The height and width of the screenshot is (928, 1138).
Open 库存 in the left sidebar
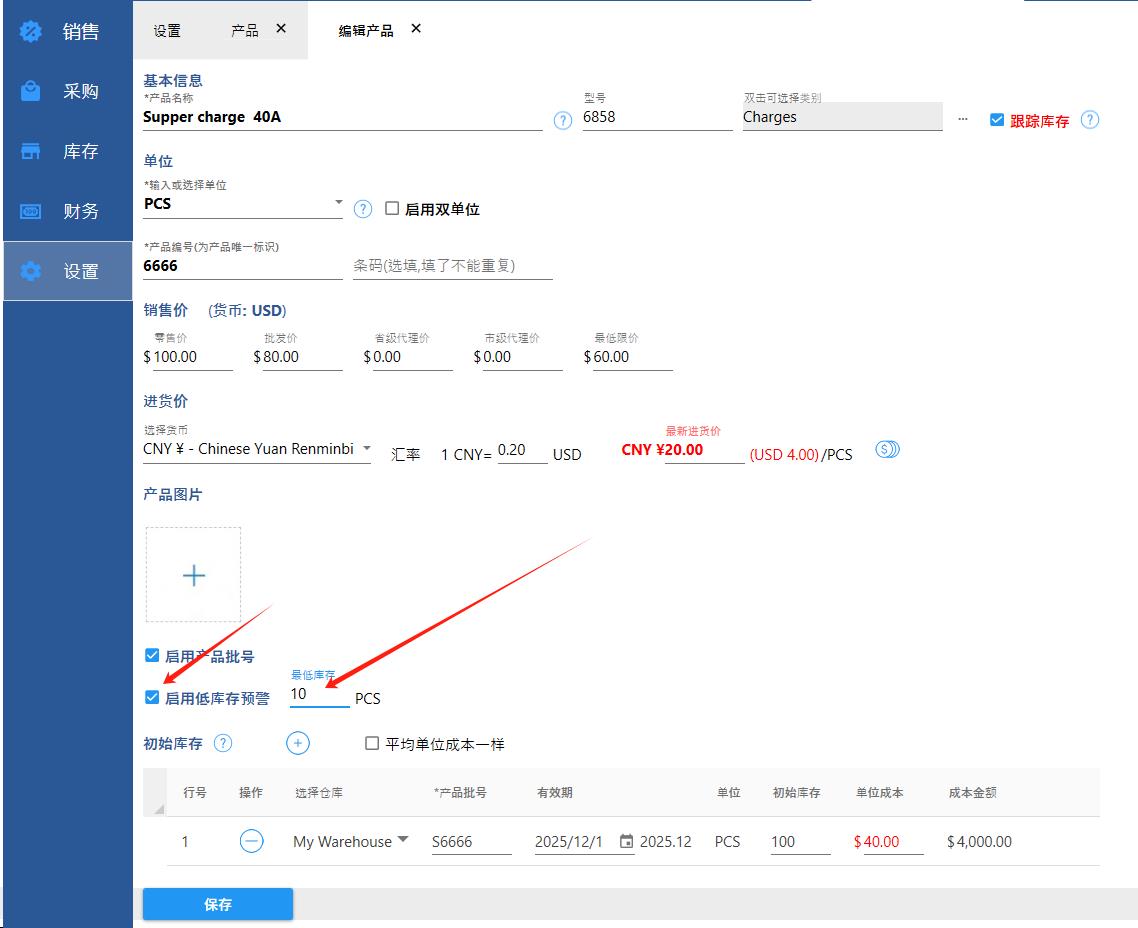pos(67,151)
